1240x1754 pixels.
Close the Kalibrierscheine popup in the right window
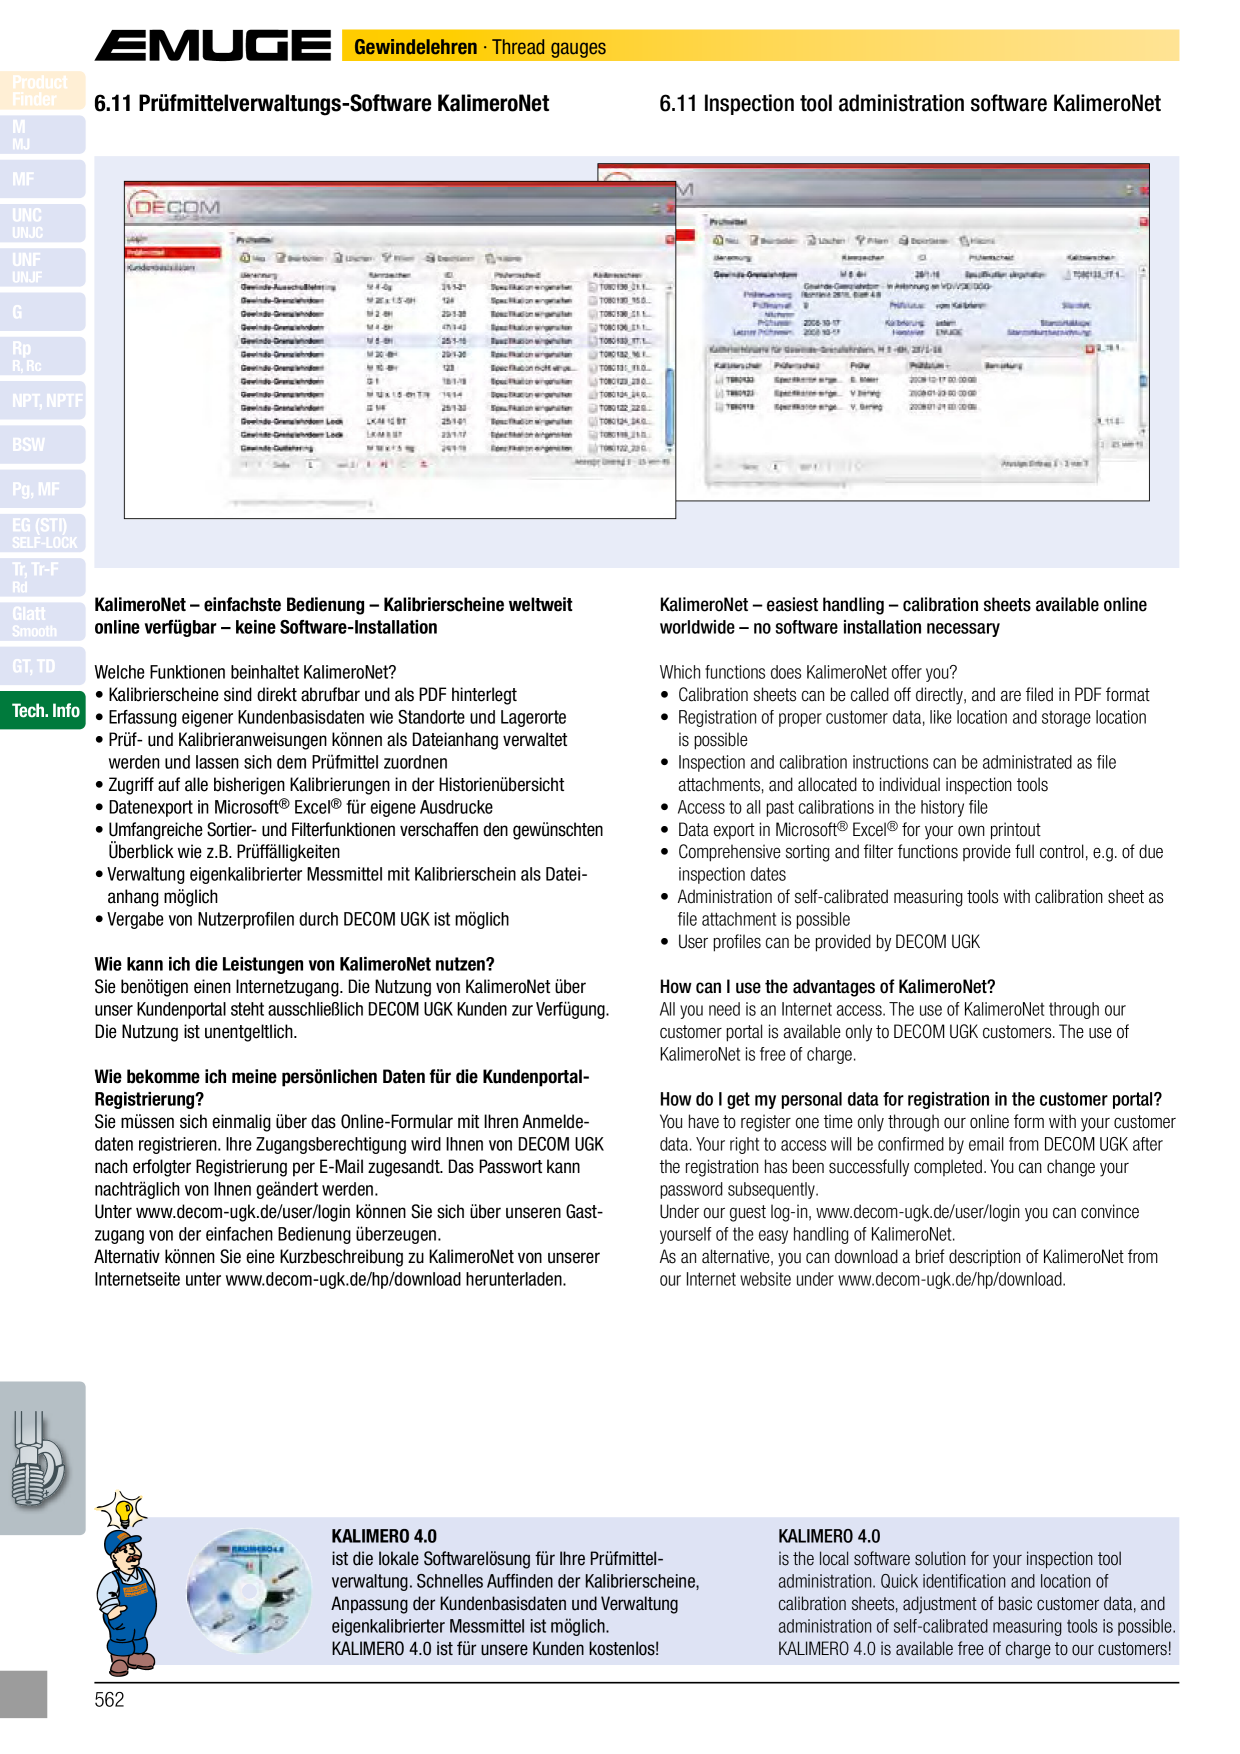click(x=1090, y=349)
